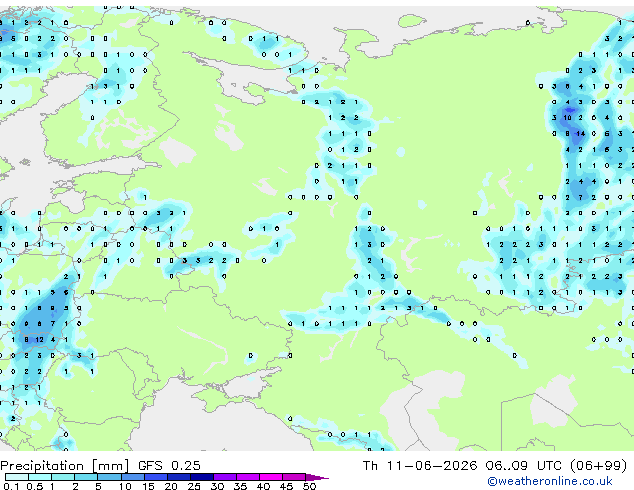Click the "(06+99)" forecast offset text
Image resolution: width=634 pixels, height=490 pixels.
click(599, 466)
